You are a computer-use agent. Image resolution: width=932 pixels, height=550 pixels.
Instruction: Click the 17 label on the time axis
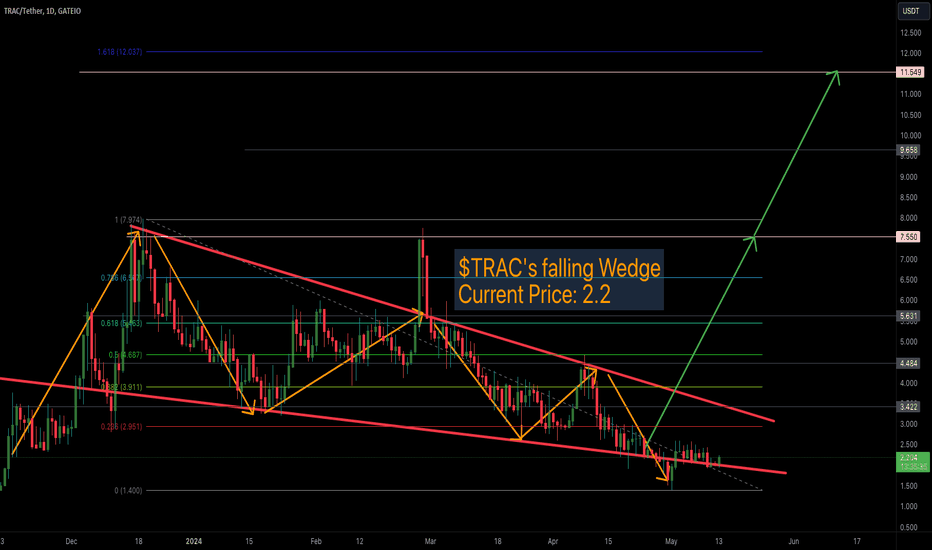[857, 541]
